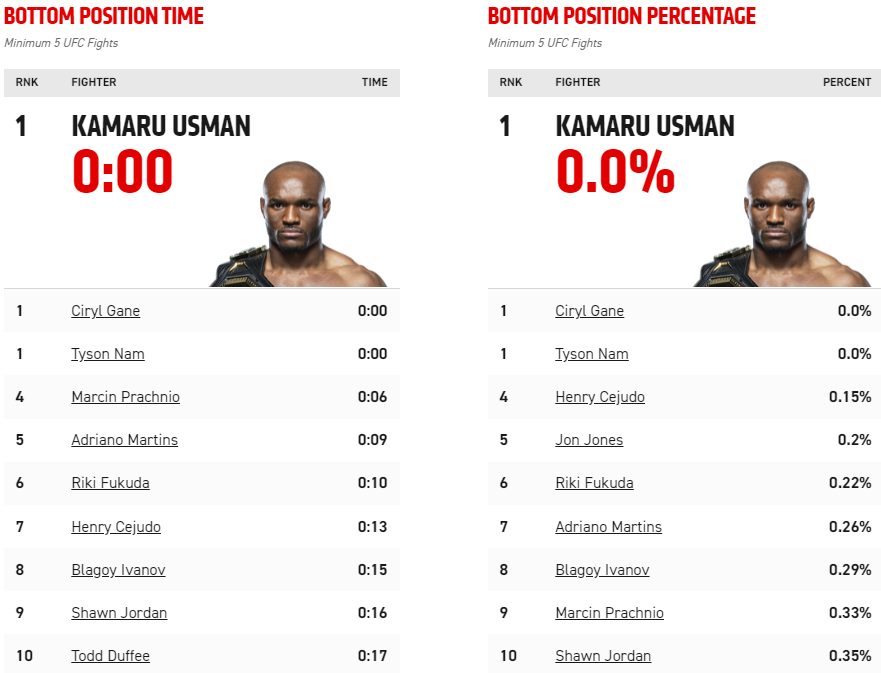This screenshot has height=673, width=881.
Task: Open Tyson Nam in Bottom Position Time list
Action: point(108,354)
